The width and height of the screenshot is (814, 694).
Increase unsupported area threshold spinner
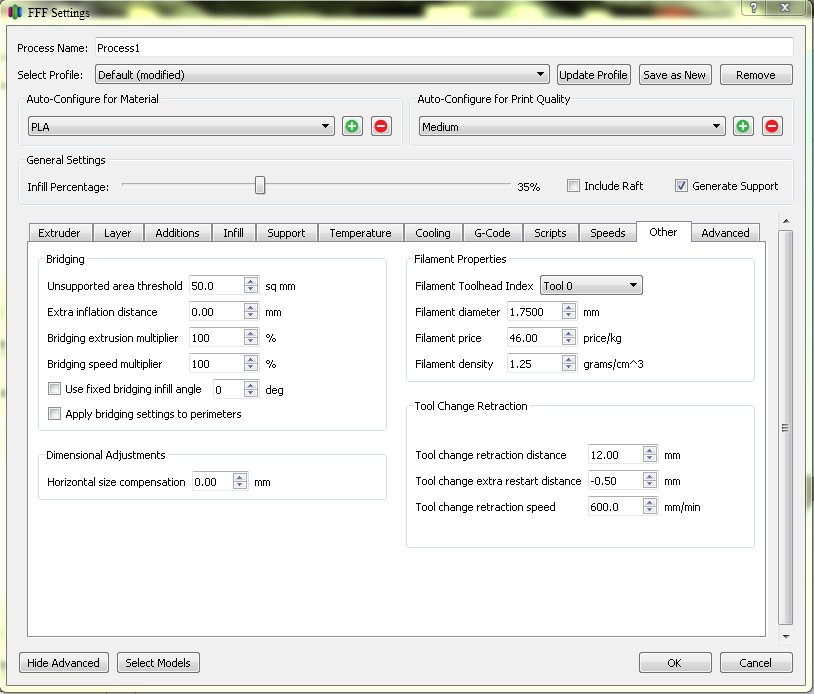(x=251, y=281)
